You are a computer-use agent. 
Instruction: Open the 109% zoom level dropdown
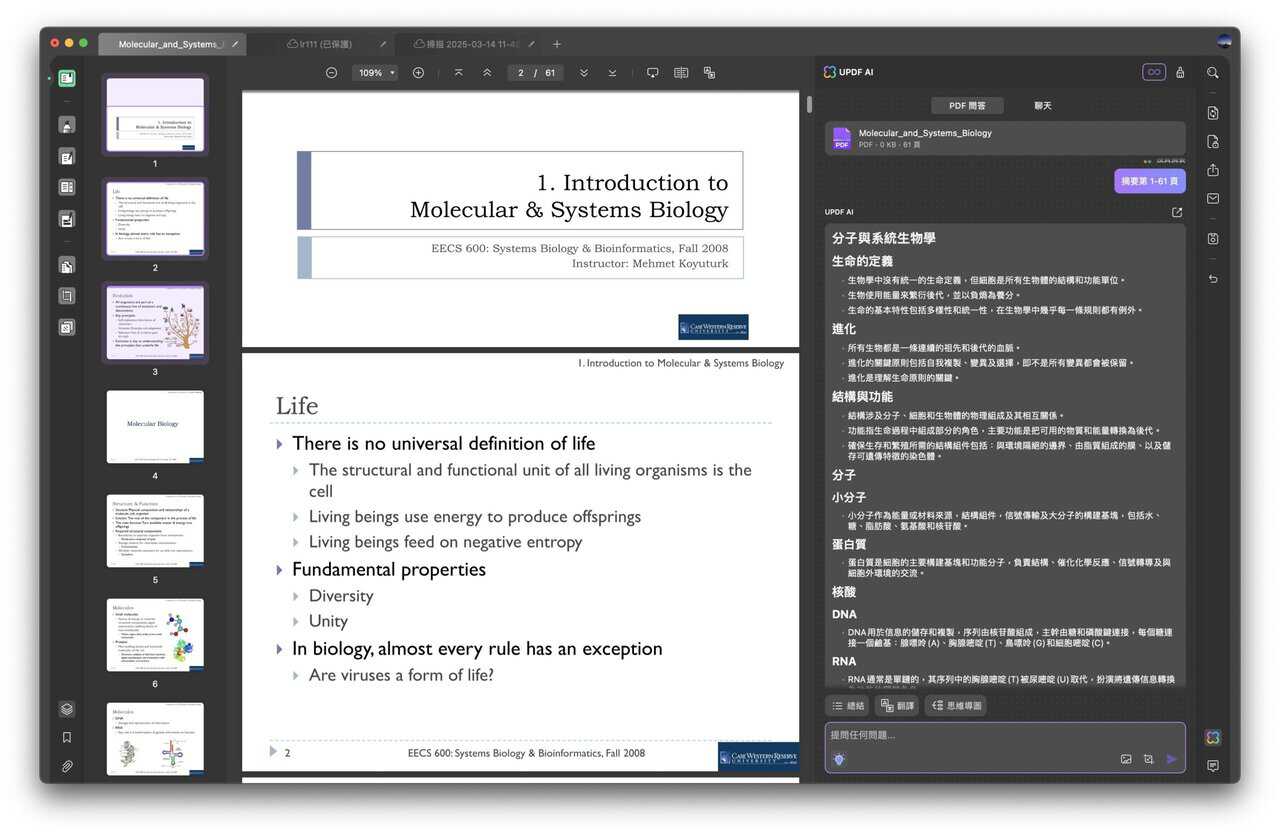tap(374, 72)
